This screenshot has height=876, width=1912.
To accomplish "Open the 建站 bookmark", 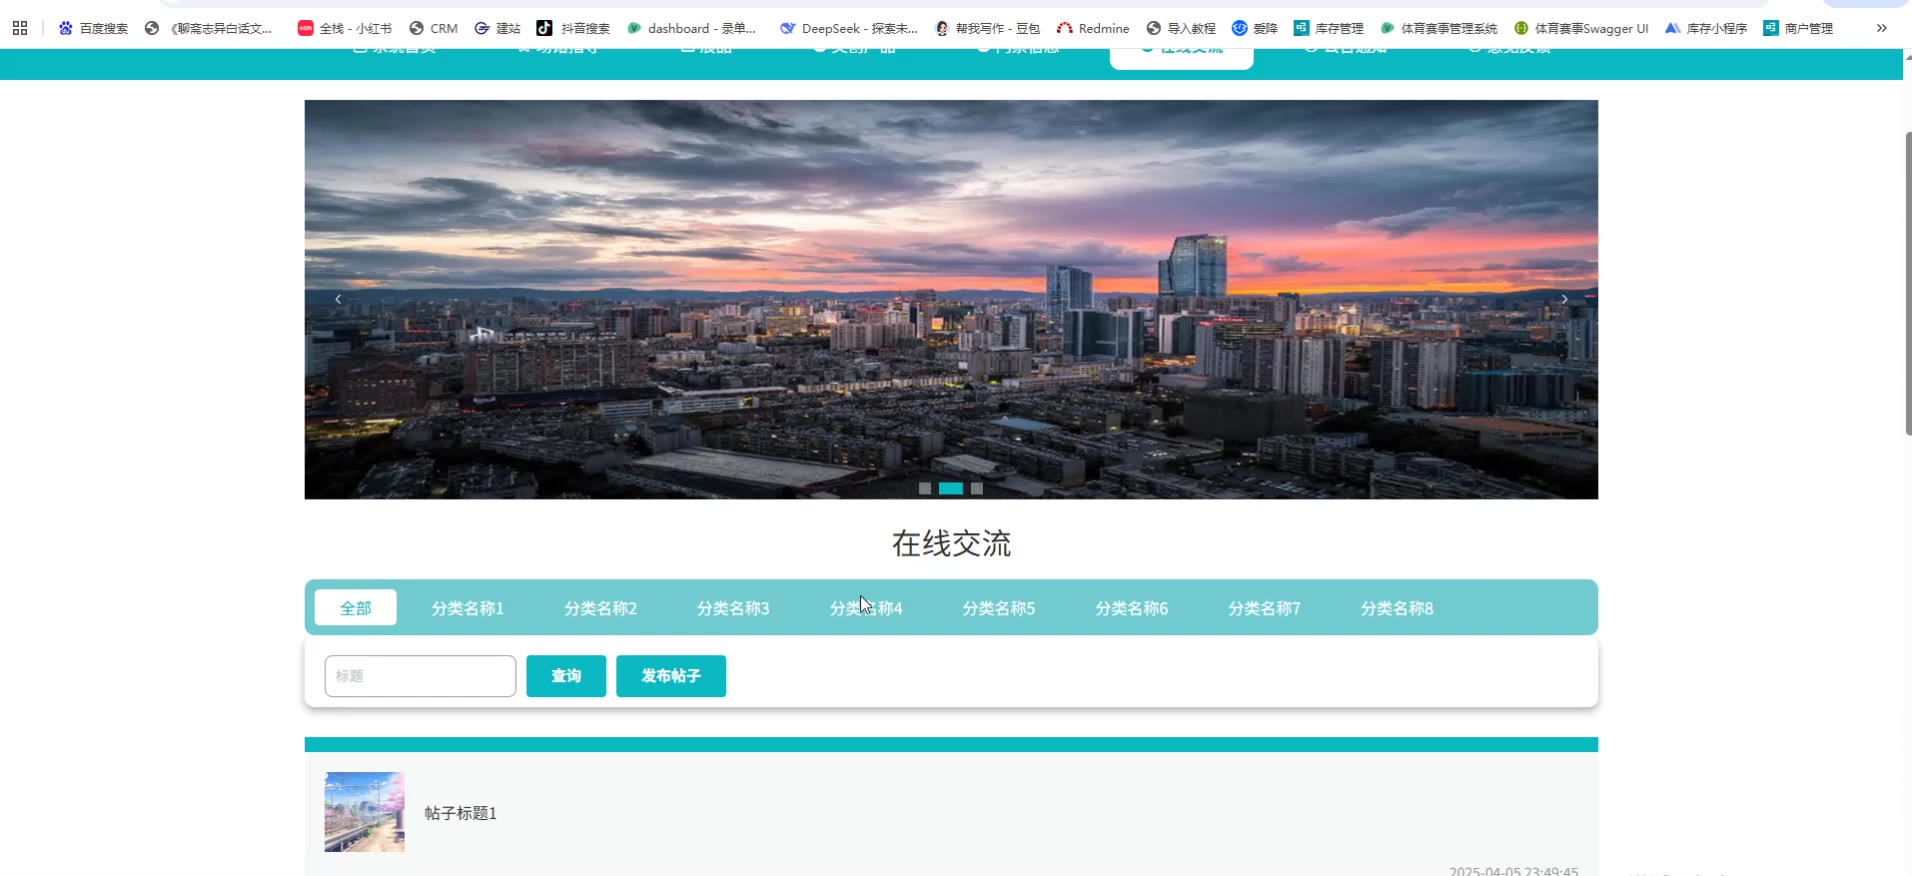I will click(x=498, y=28).
